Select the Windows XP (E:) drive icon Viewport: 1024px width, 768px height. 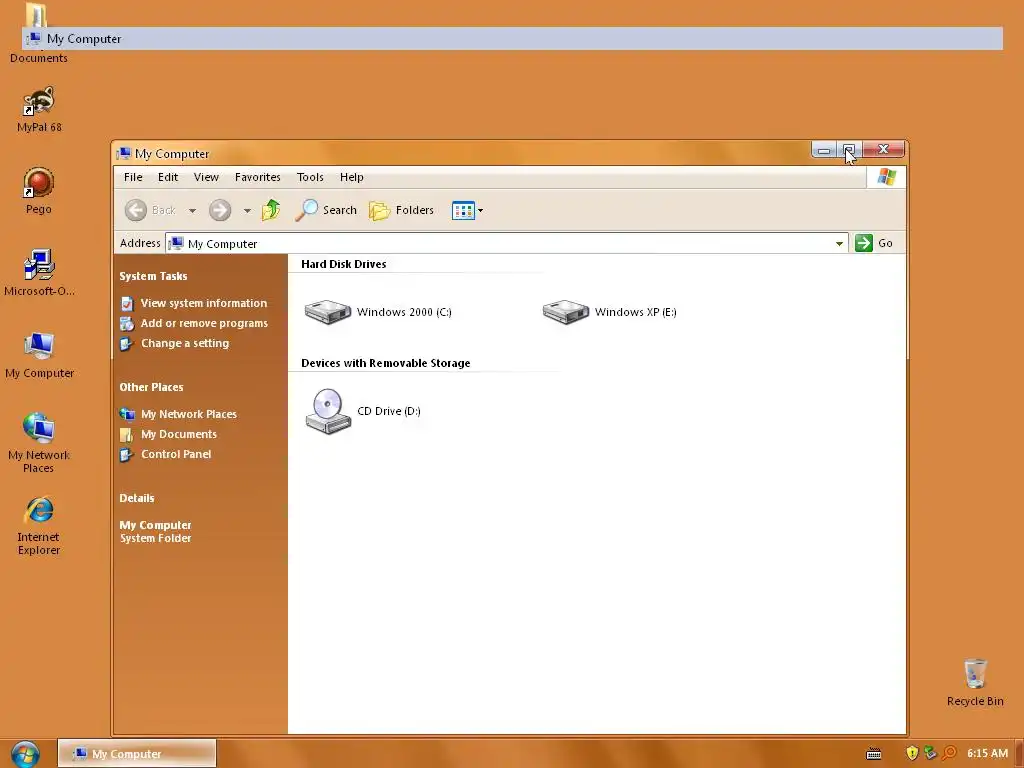coord(566,312)
